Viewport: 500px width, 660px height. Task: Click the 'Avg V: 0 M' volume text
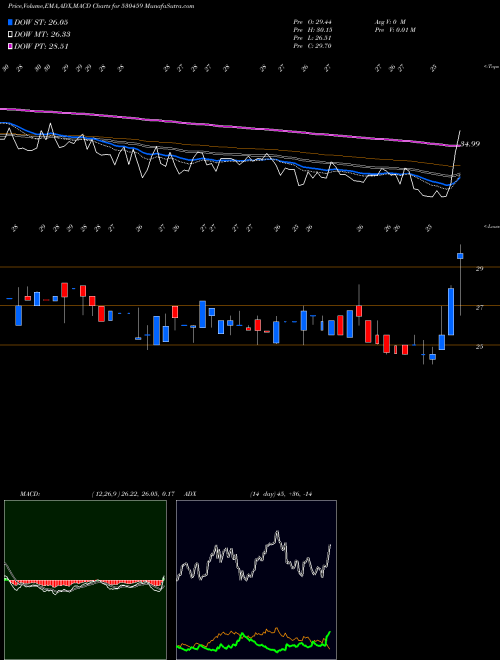389,22
